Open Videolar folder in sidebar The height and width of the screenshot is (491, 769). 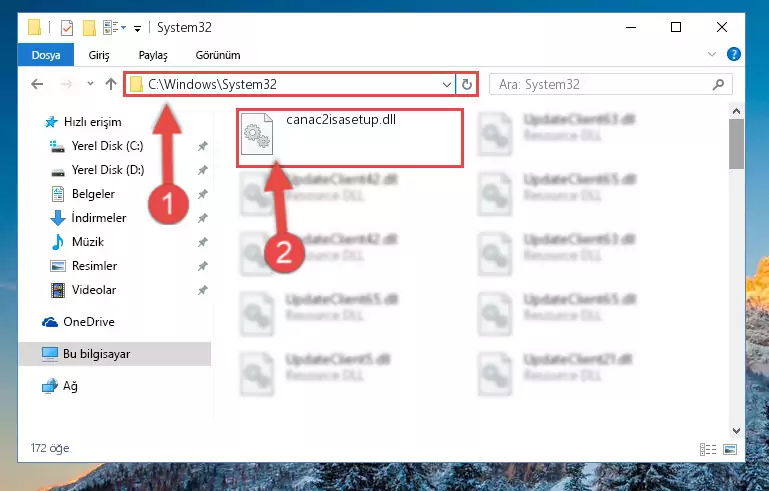(83, 289)
